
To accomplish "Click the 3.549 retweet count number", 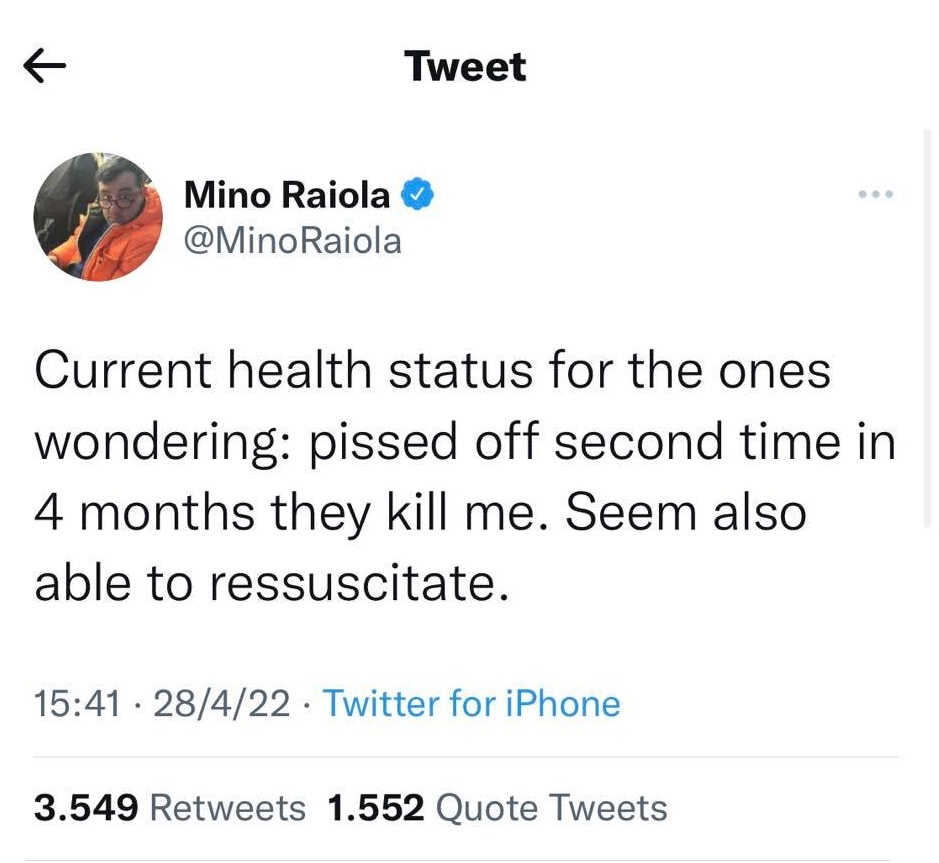I will pyautogui.click(x=84, y=807).
